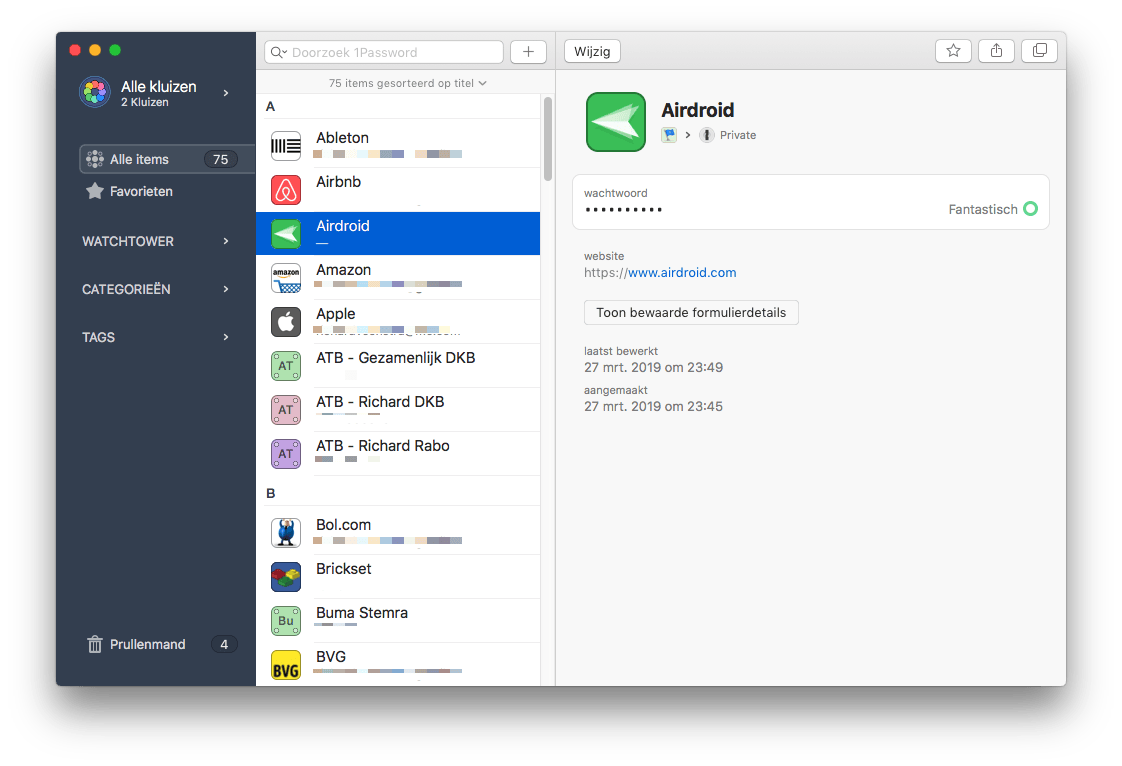The height and width of the screenshot is (766, 1122).
Task: Mark item as favorite with star button
Action: pyautogui.click(x=953, y=51)
